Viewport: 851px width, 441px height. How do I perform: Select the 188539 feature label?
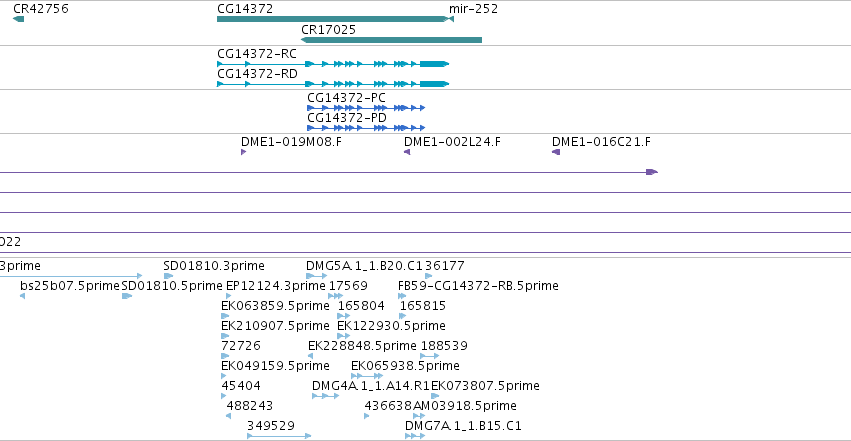(x=444, y=346)
